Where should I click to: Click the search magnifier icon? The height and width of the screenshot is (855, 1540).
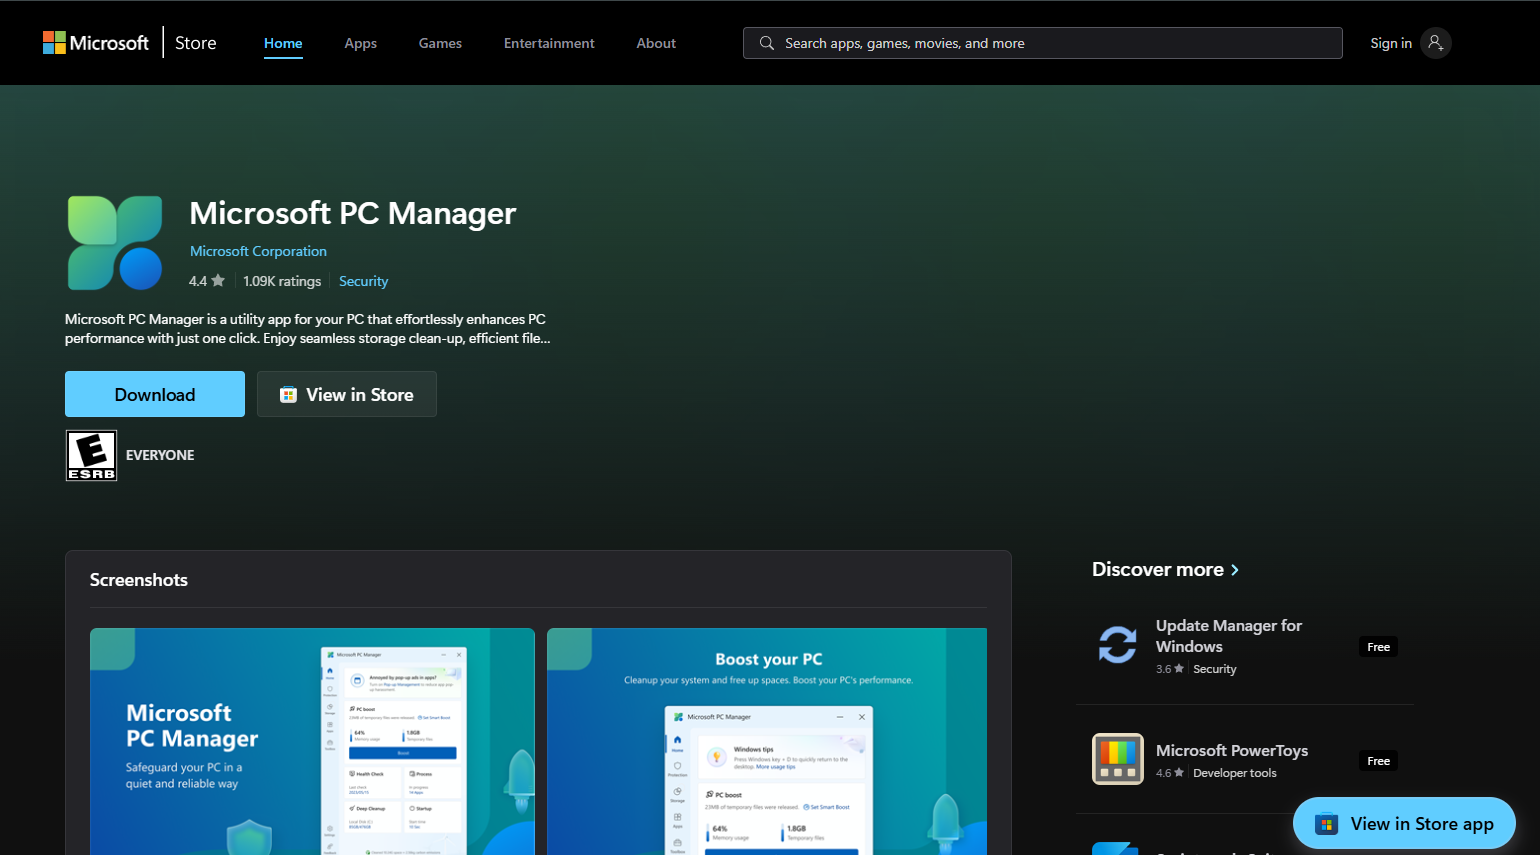pos(767,43)
